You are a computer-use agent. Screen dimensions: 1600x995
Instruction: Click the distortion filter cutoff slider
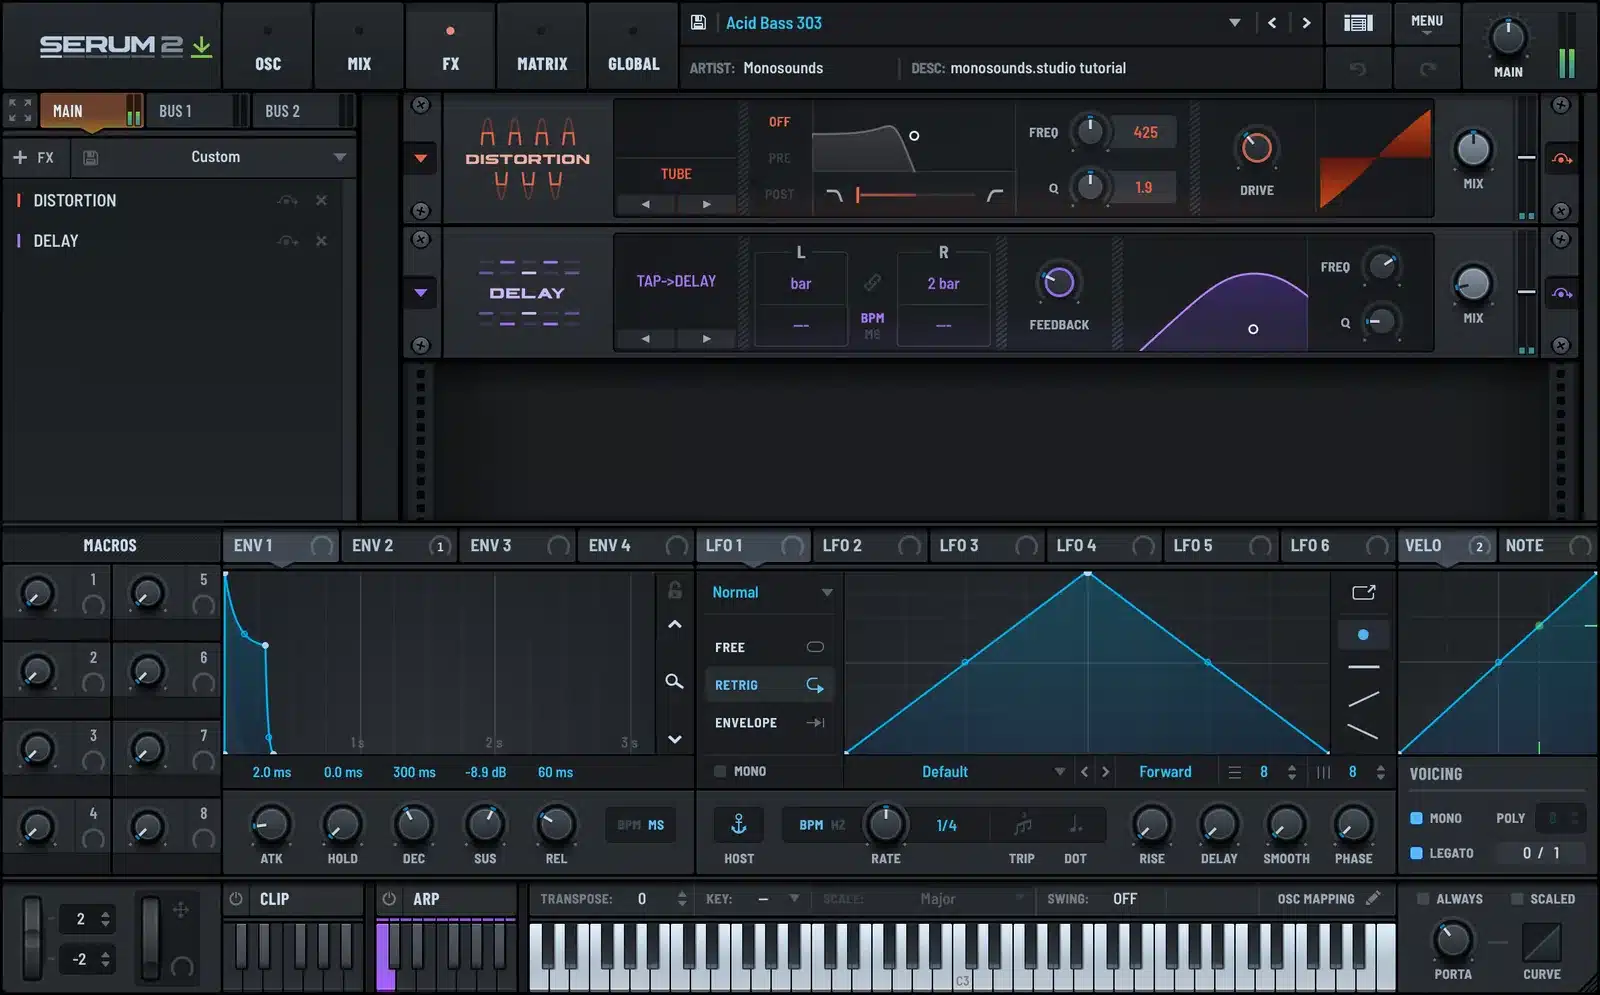[x=915, y=195]
